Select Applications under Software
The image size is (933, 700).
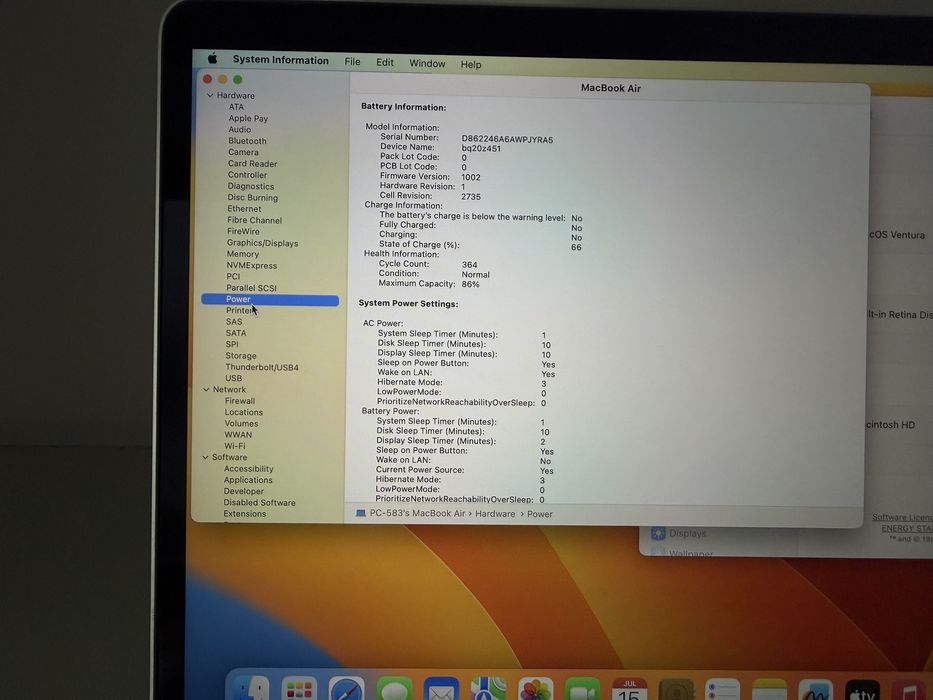[248, 480]
